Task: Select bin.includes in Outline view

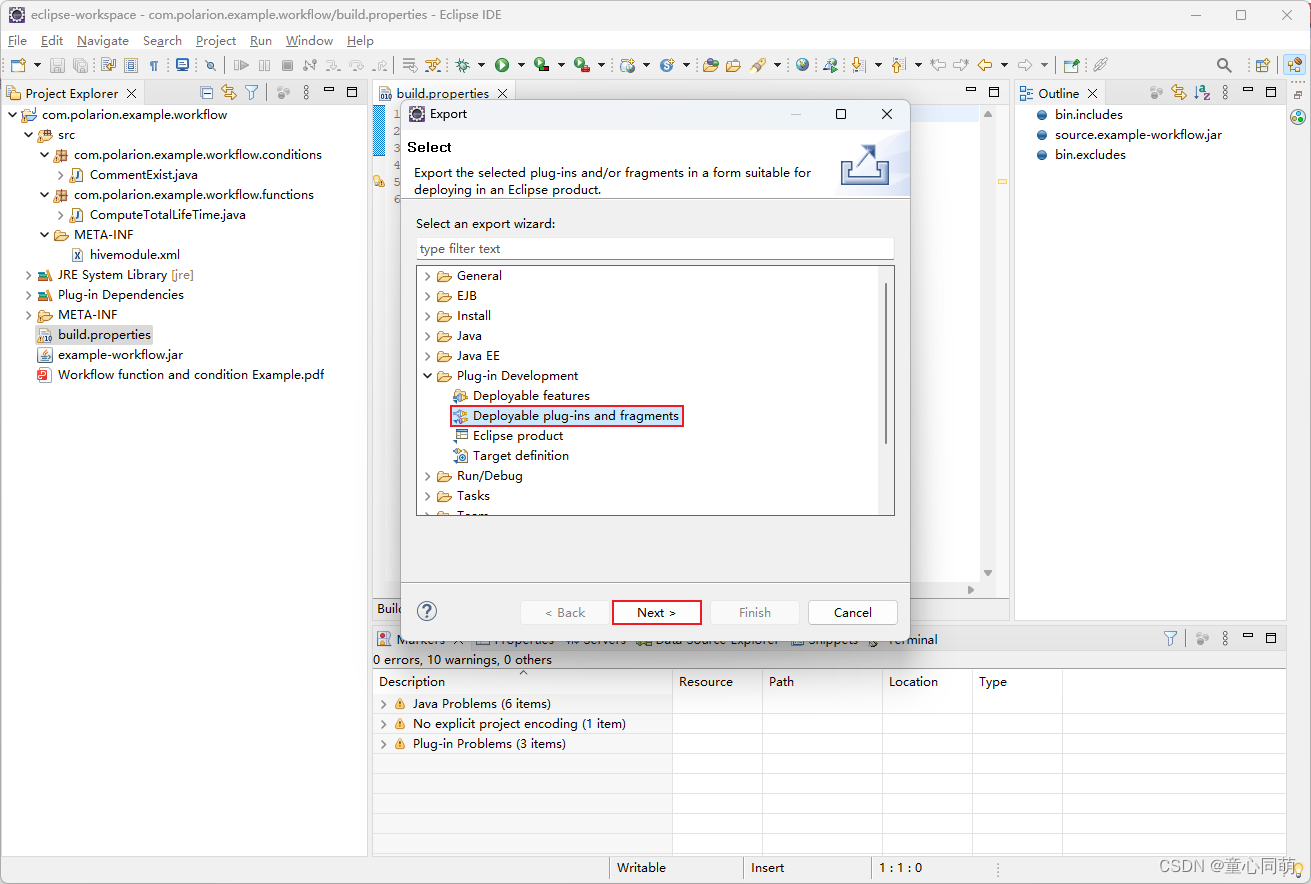Action: point(1080,115)
